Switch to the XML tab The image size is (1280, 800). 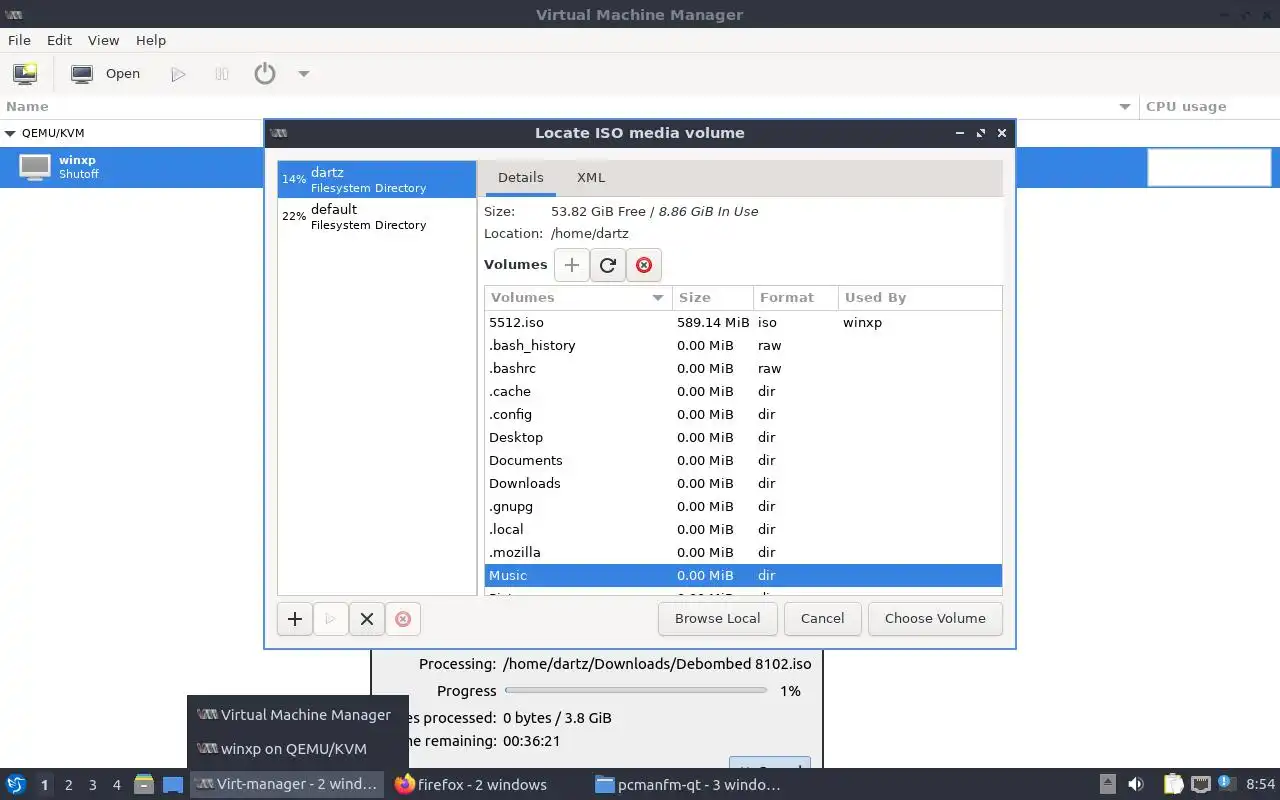tap(591, 177)
